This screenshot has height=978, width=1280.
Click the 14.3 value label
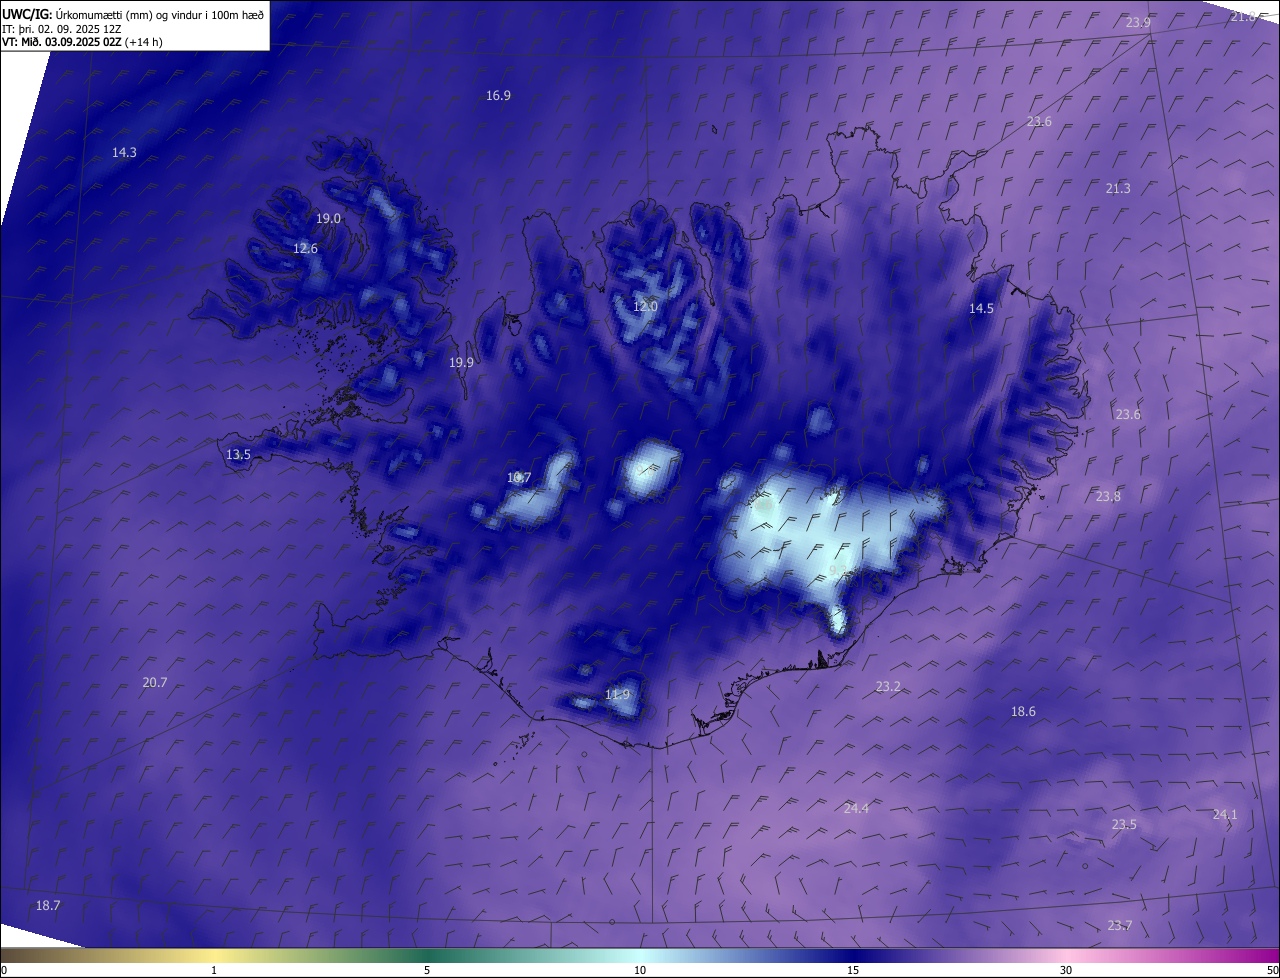(124, 153)
